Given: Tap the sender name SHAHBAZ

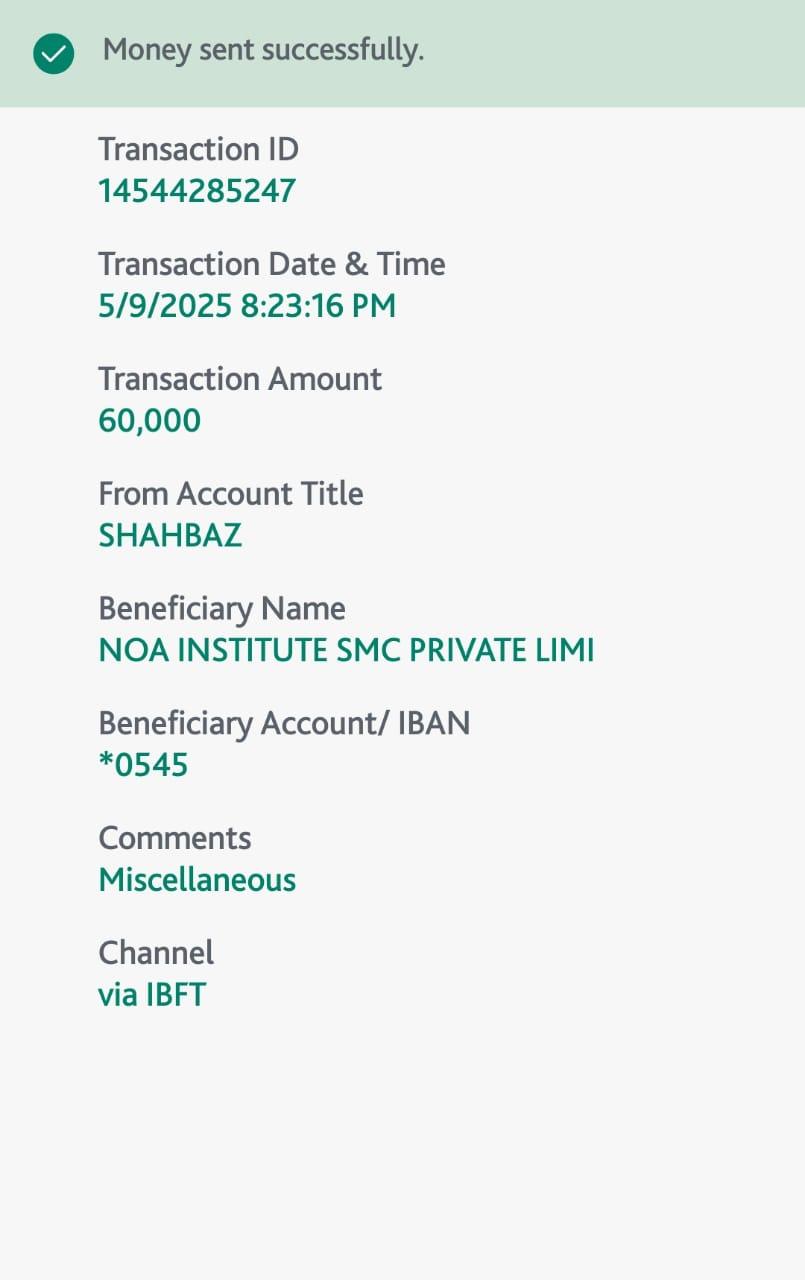Looking at the screenshot, I should pos(170,536).
